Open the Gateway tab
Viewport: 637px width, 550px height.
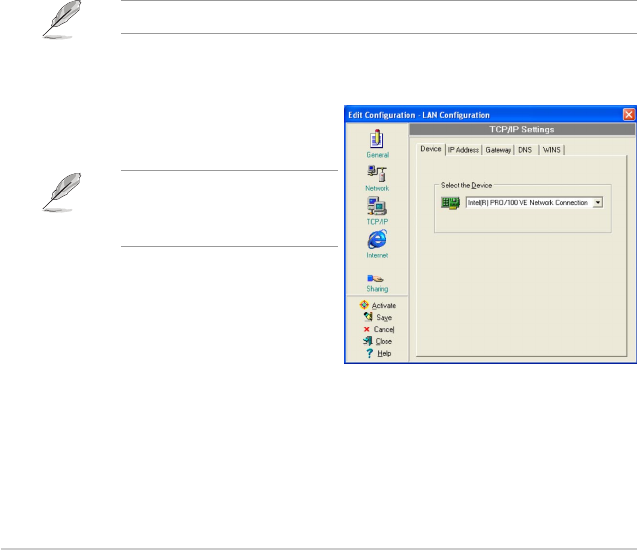pos(498,150)
